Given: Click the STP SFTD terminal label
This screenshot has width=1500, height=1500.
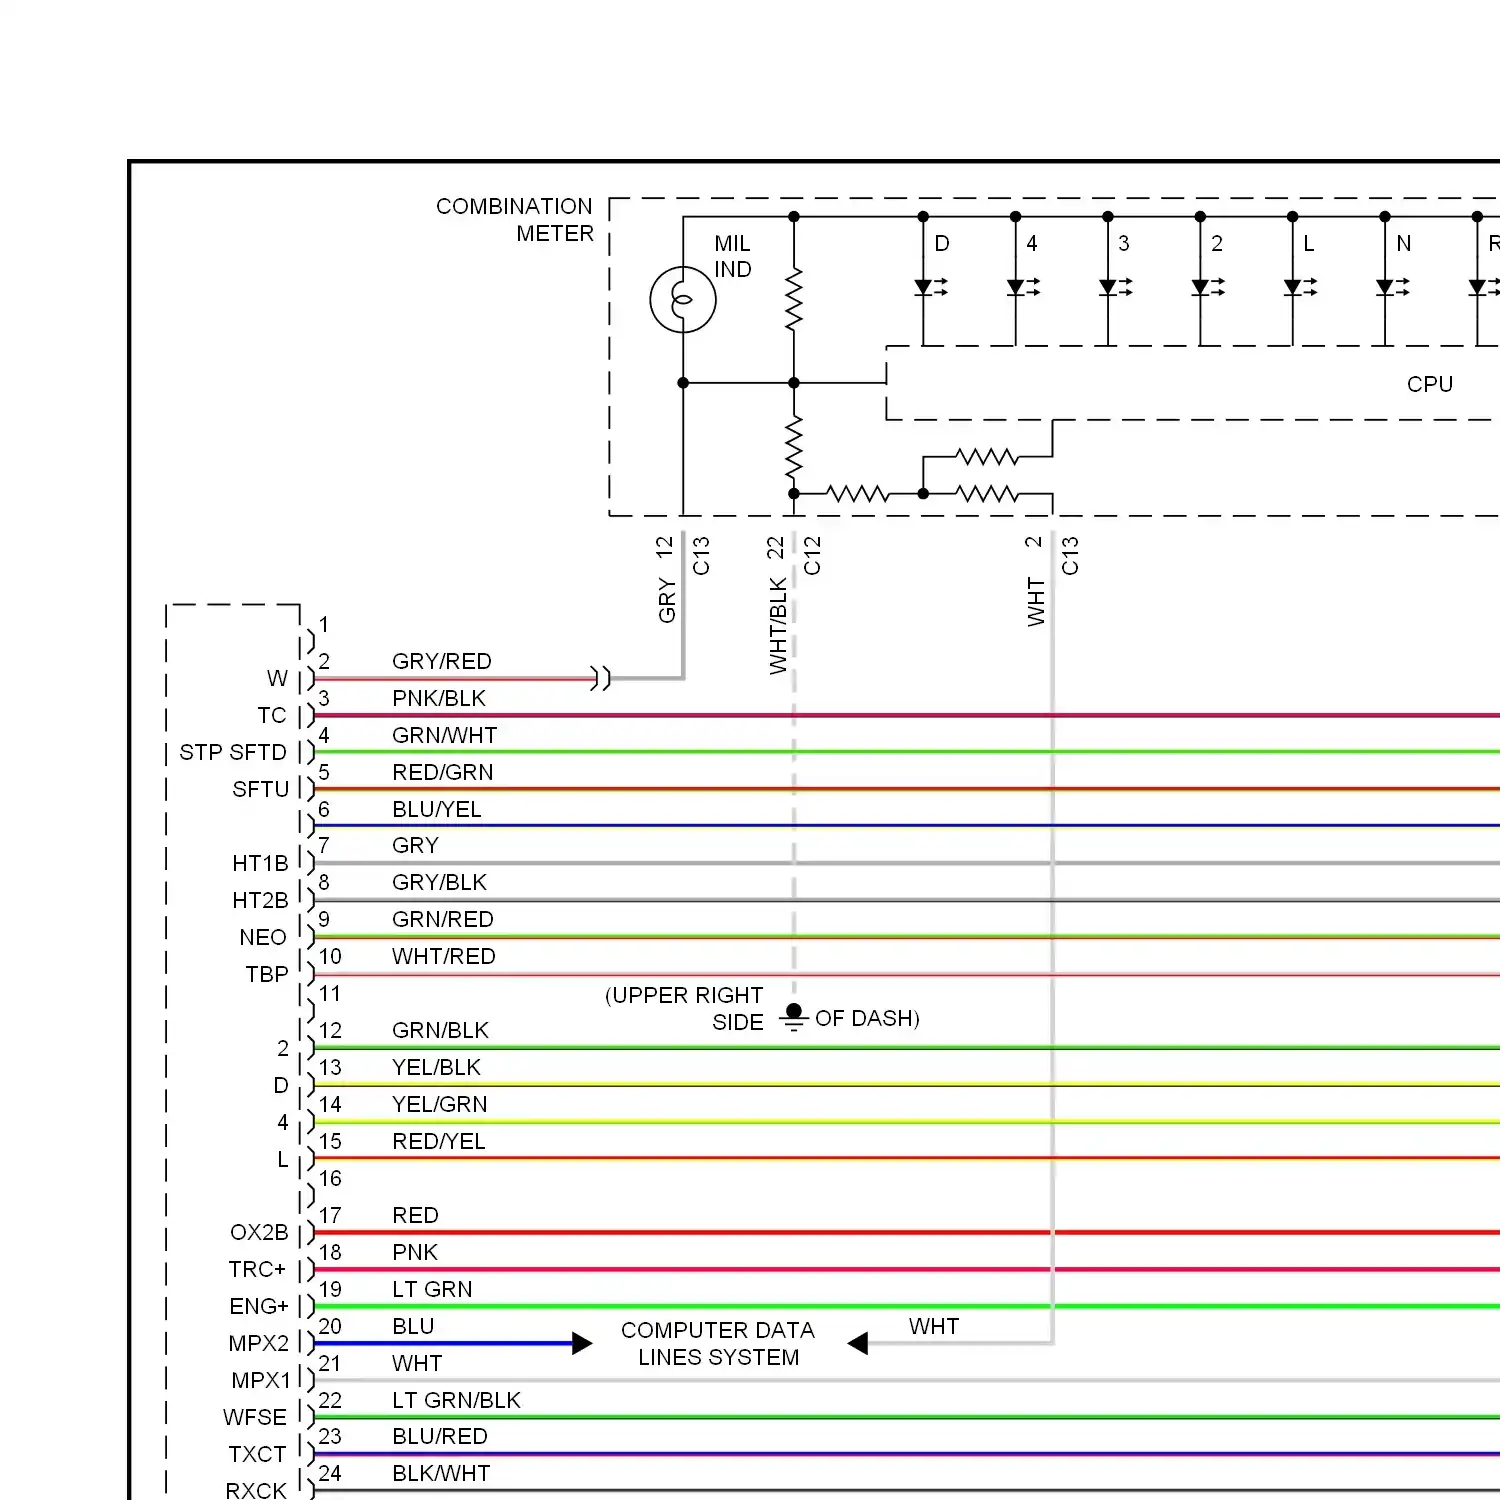Looking at the screenshot, I should click(233, 752).
